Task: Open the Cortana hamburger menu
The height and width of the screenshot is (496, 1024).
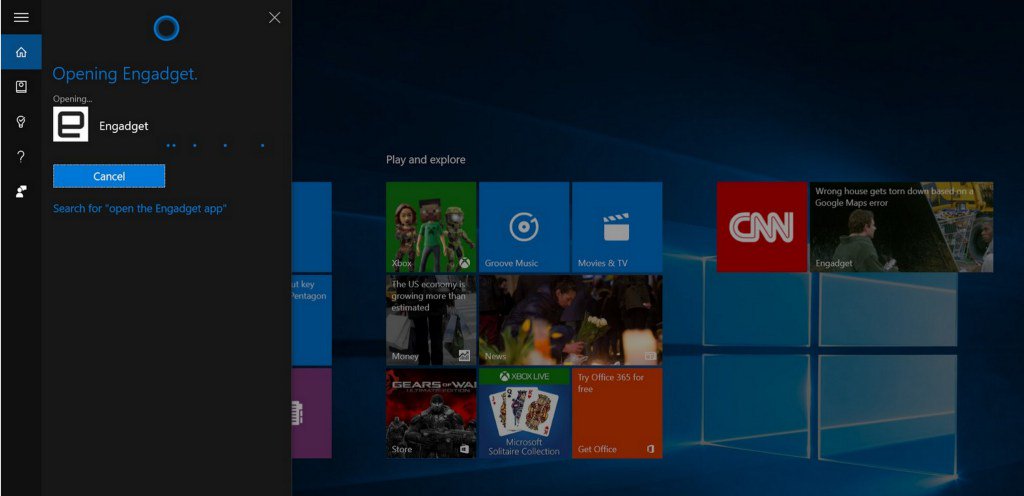Action: pos(21,18)
